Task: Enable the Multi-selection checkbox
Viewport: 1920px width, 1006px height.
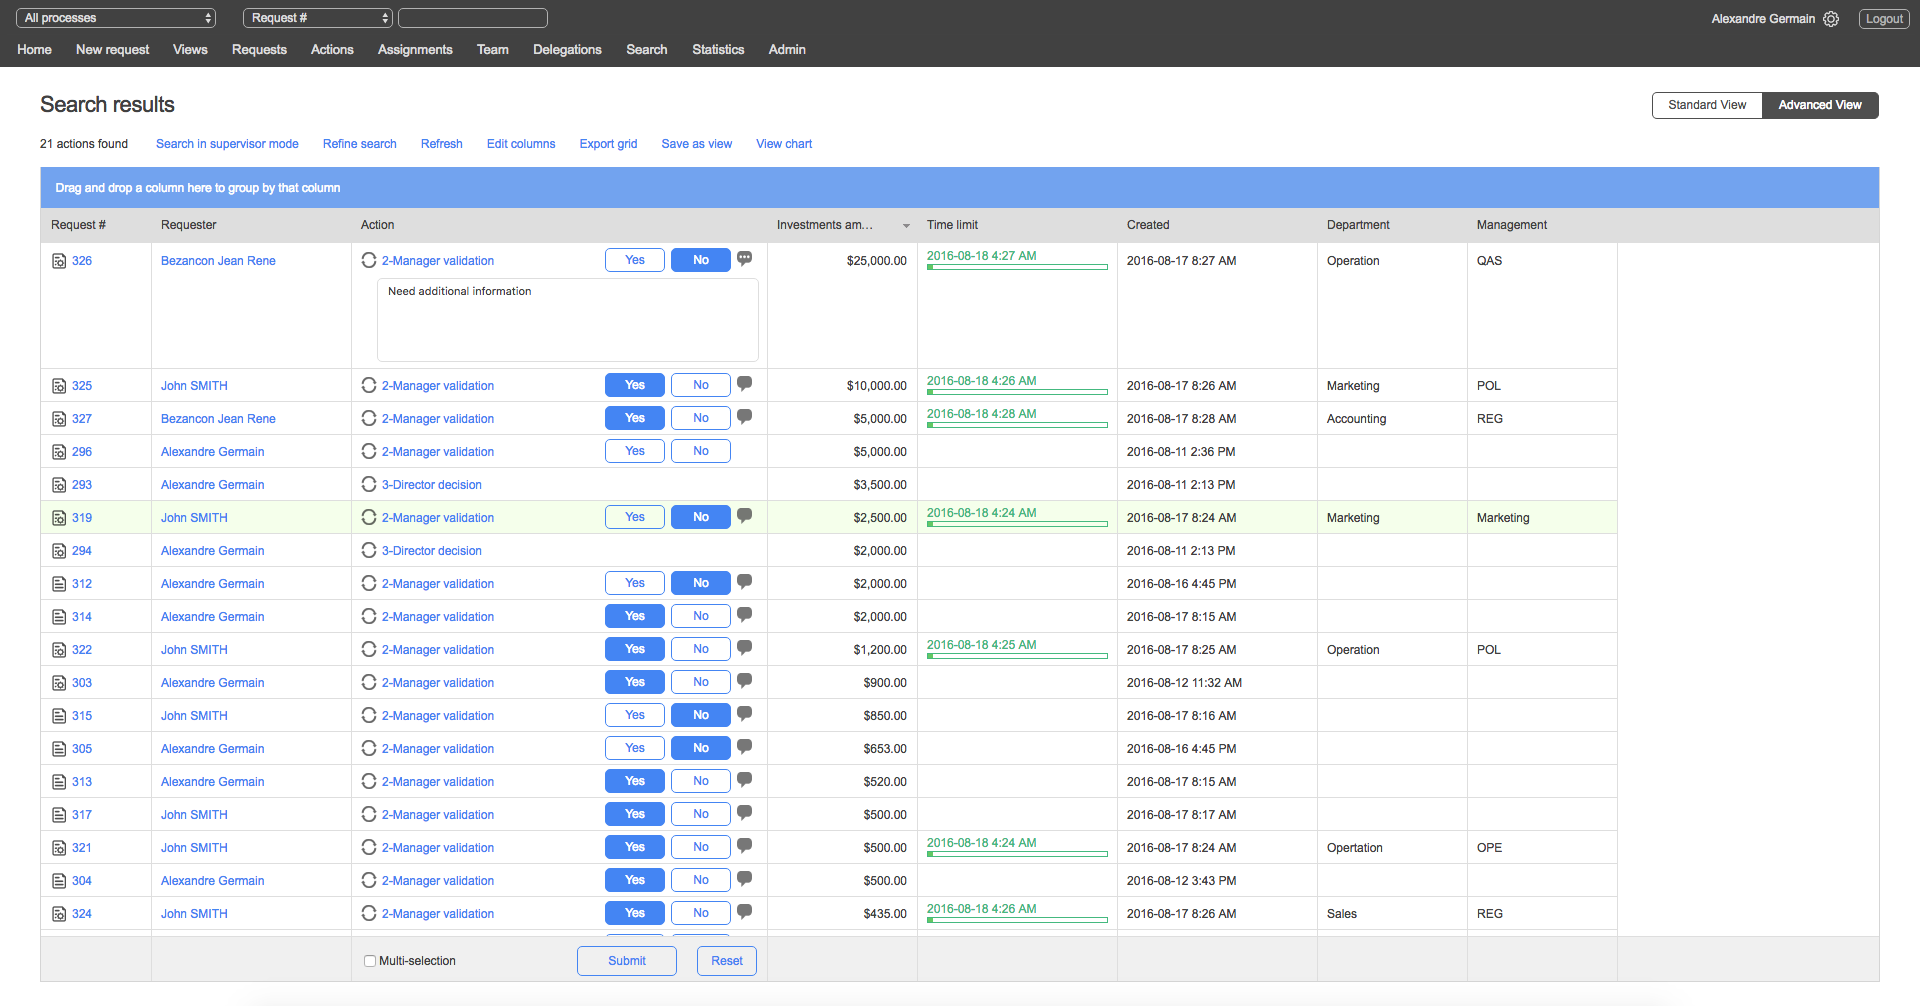Action: click(370, 960)
